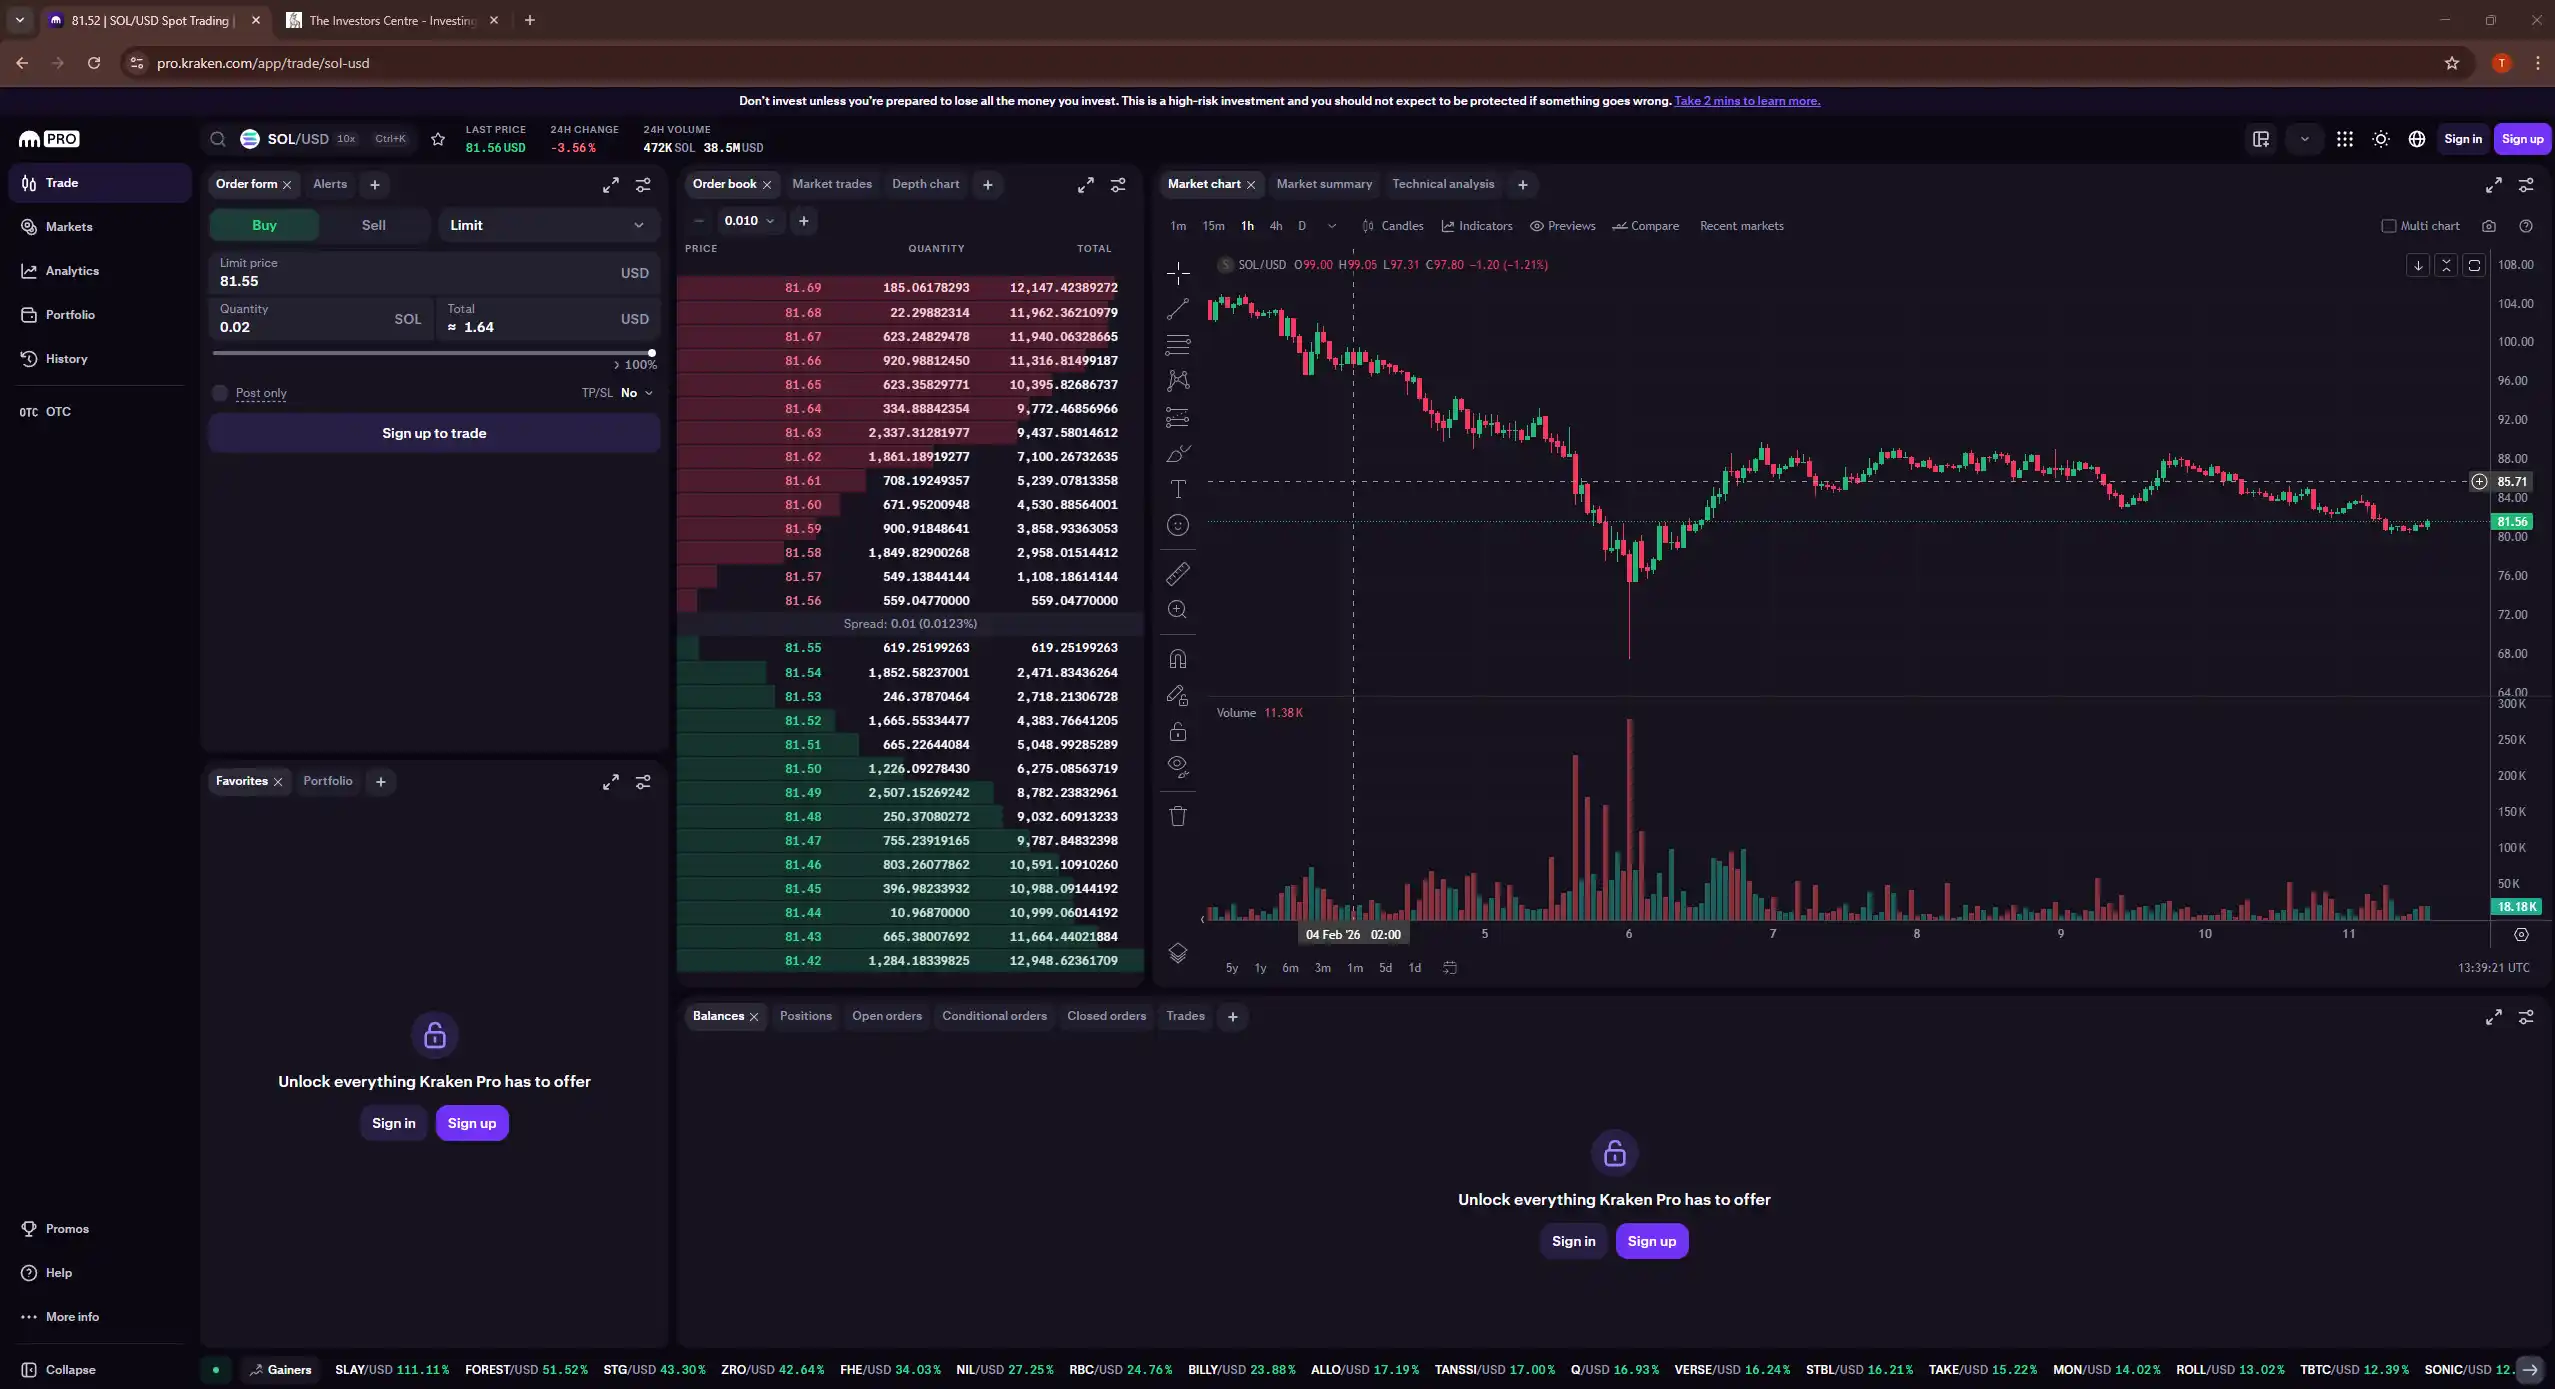
Task: Select the chart zoom-in tool
Action: point(1178,609)
